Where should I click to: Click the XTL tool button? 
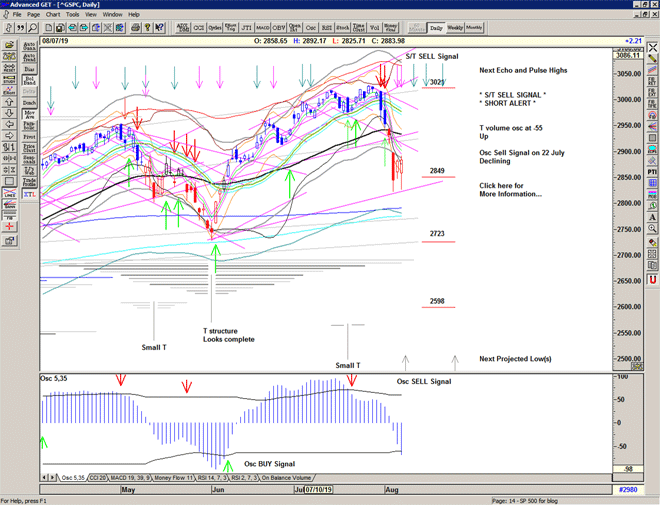[x=28, y=194]
